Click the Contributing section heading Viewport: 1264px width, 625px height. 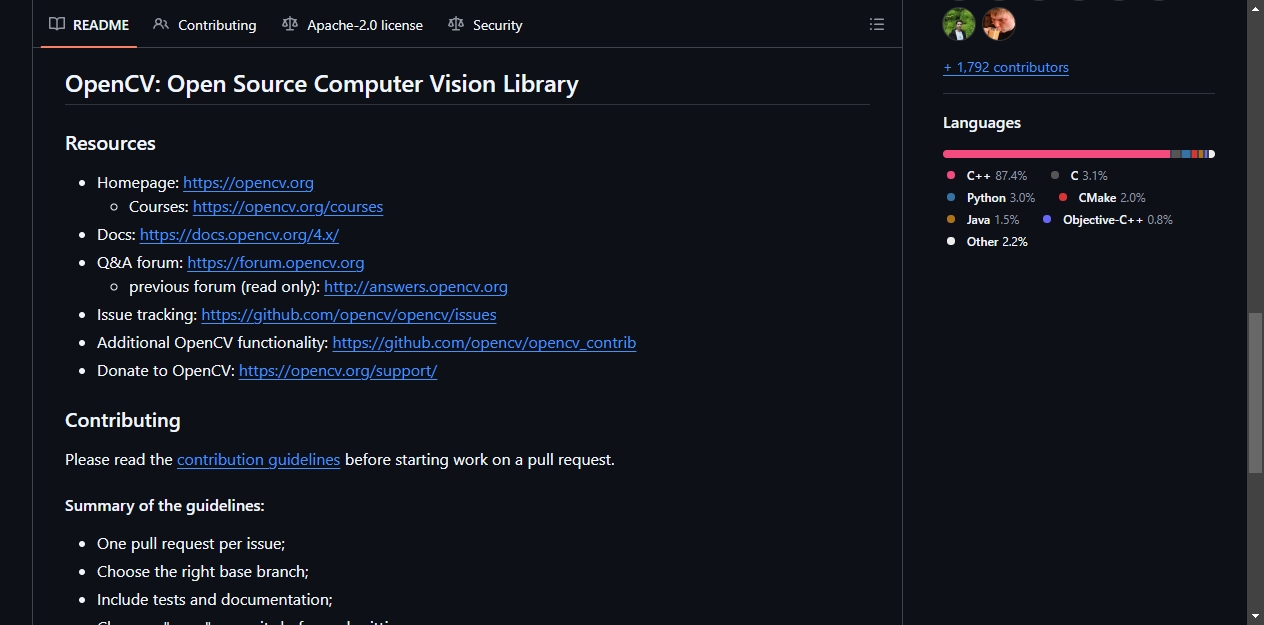click(123, 420)
